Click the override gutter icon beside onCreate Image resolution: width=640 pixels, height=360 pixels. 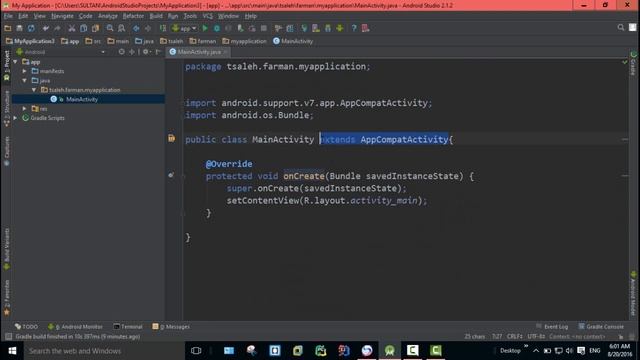[171, 175]
